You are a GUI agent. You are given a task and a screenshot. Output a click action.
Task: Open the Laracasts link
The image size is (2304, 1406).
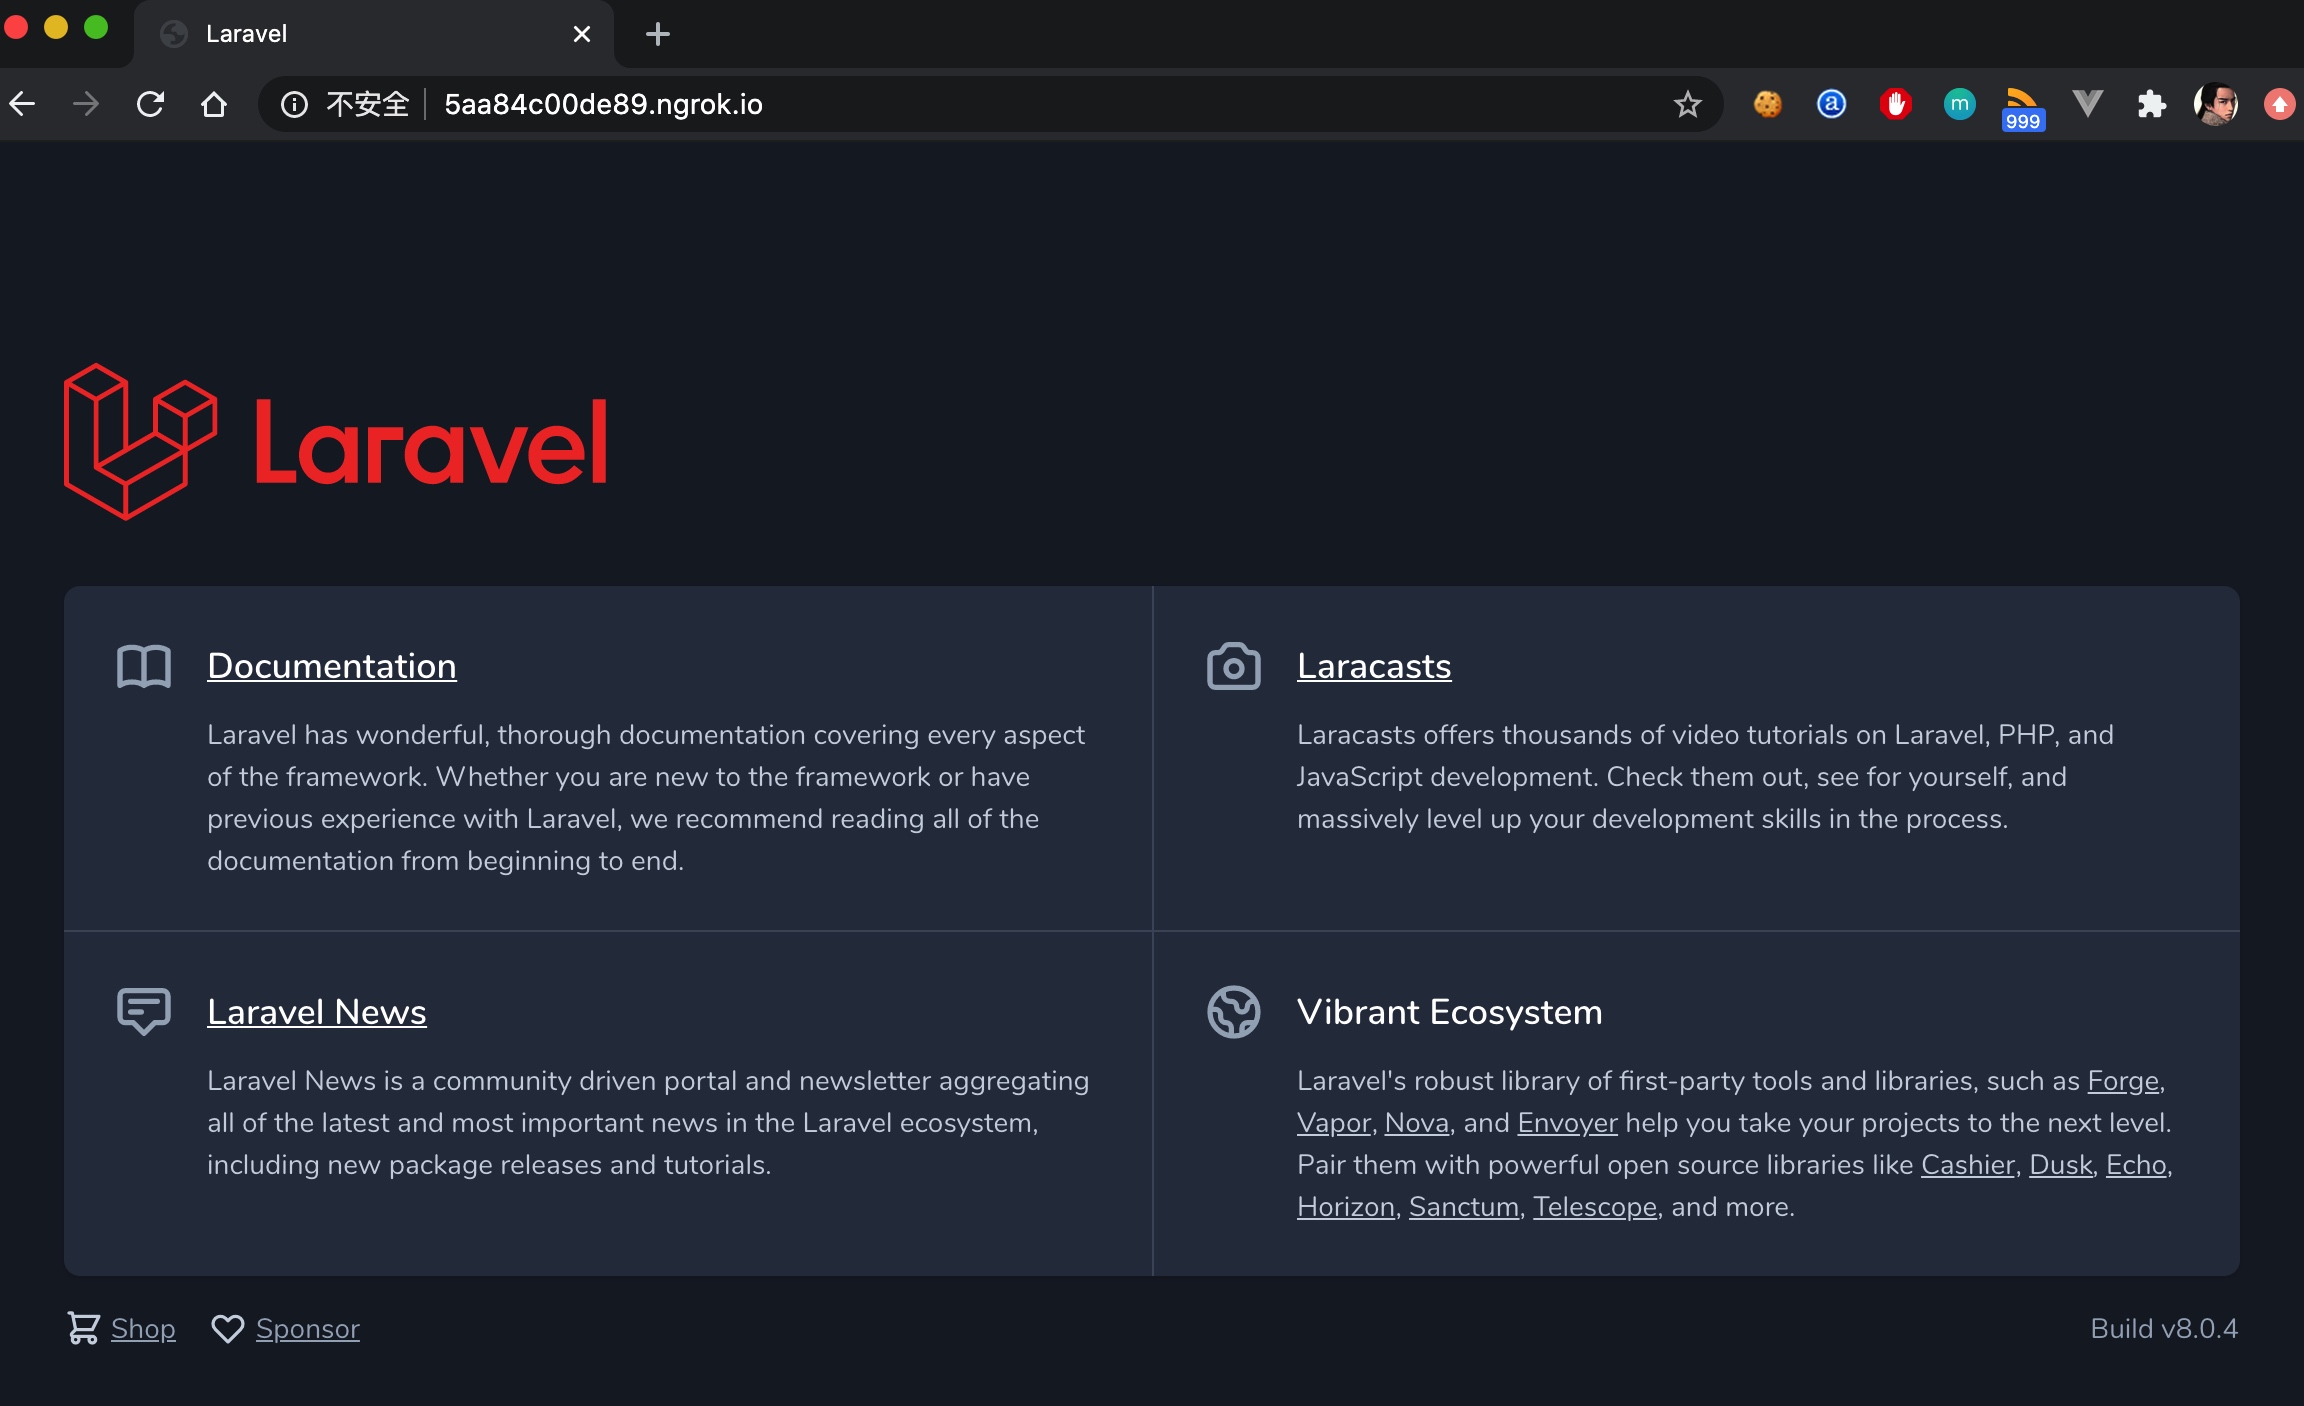pyautogui.click(x=1374, y=666)
